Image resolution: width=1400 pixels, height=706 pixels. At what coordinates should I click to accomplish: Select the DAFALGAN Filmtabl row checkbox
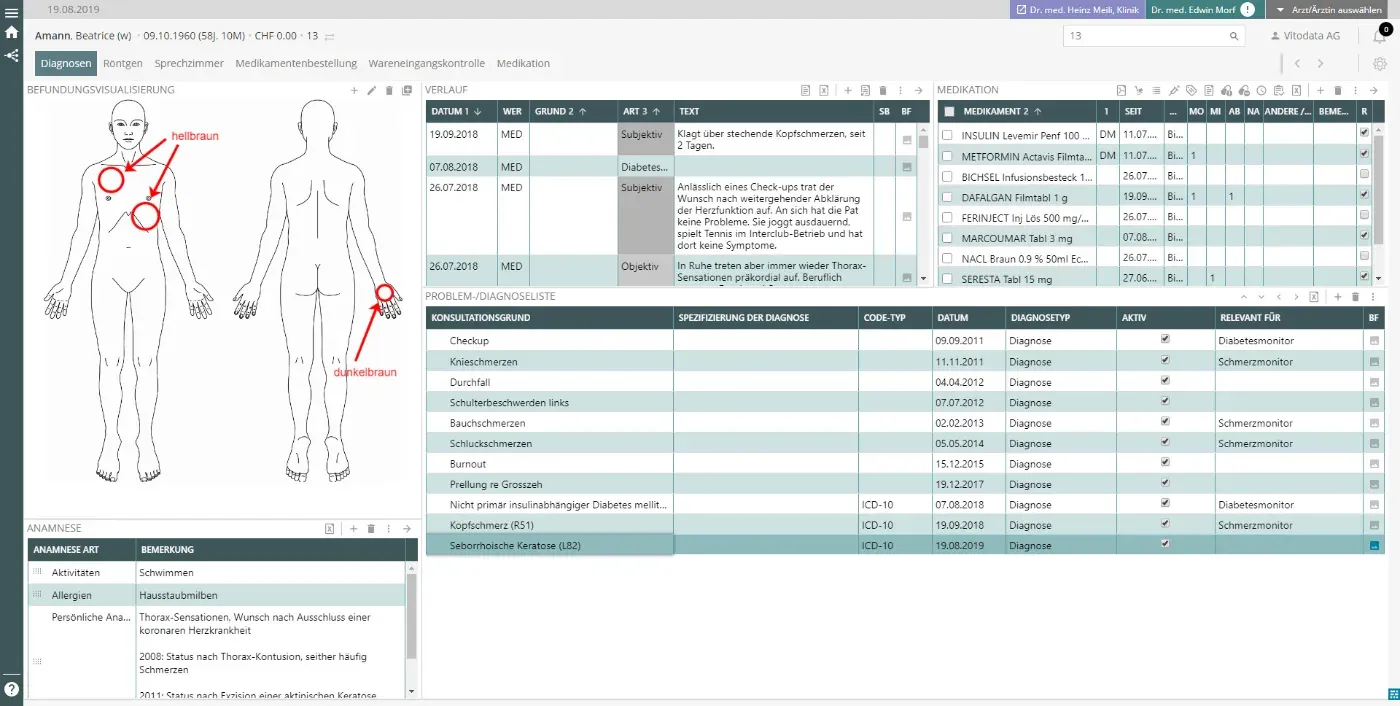tap(948, 196)
